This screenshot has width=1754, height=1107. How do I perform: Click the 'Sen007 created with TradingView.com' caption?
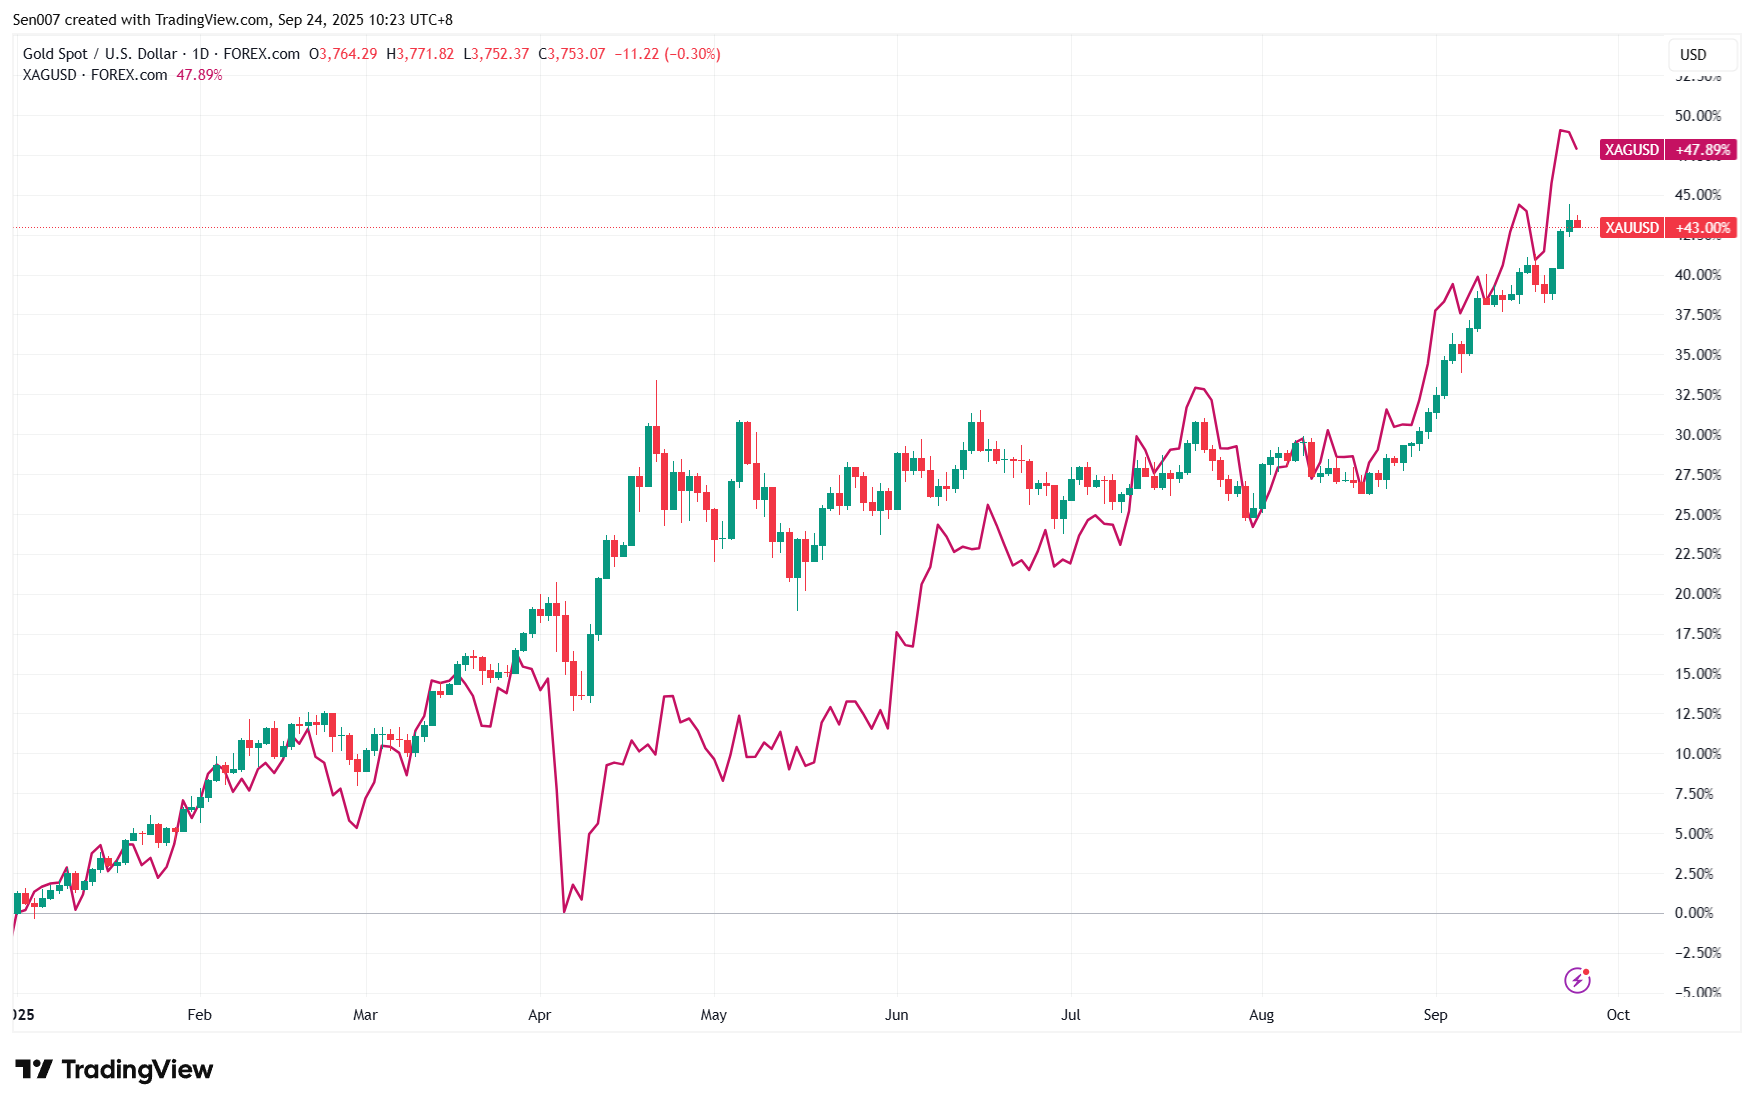tap(141, 20)
